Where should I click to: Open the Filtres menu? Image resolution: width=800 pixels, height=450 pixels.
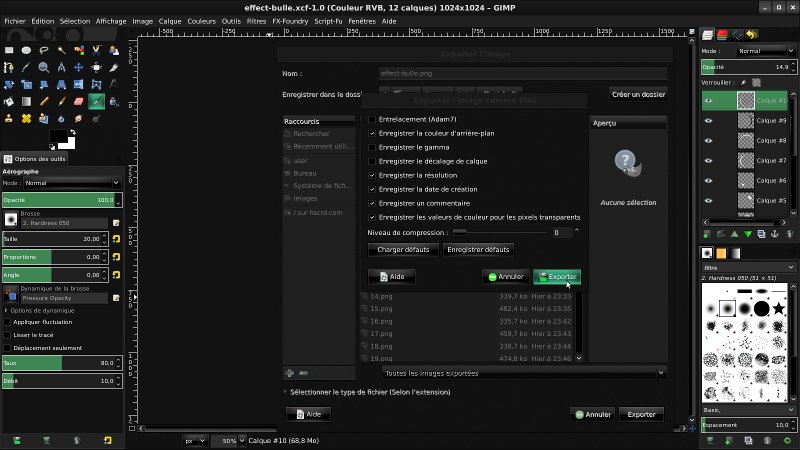pyautogui.click(x=256, y=21)
